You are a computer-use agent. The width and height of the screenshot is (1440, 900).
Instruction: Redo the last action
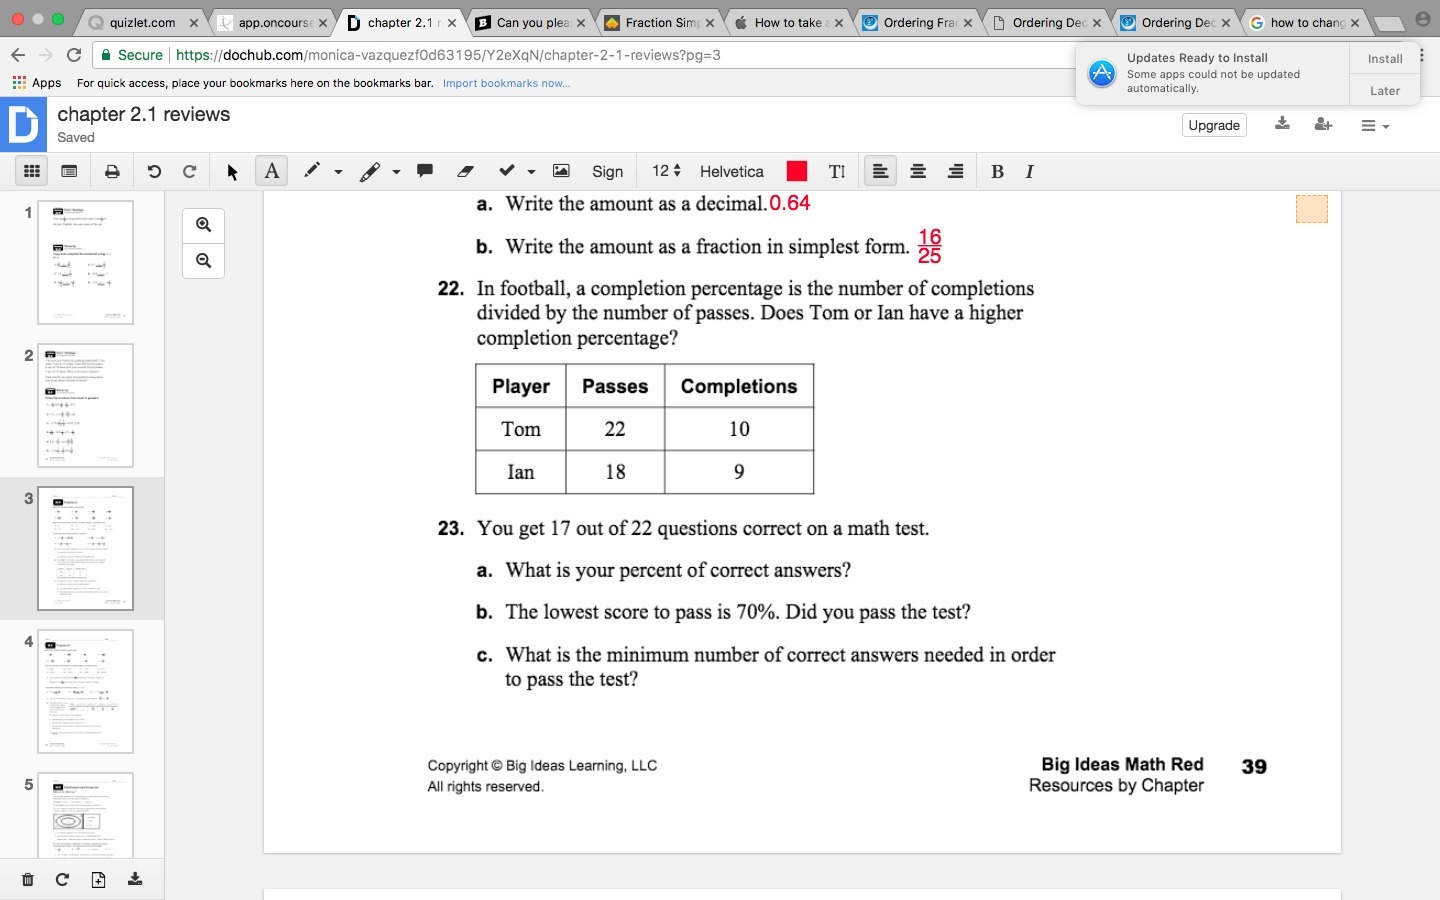(189, 171)
